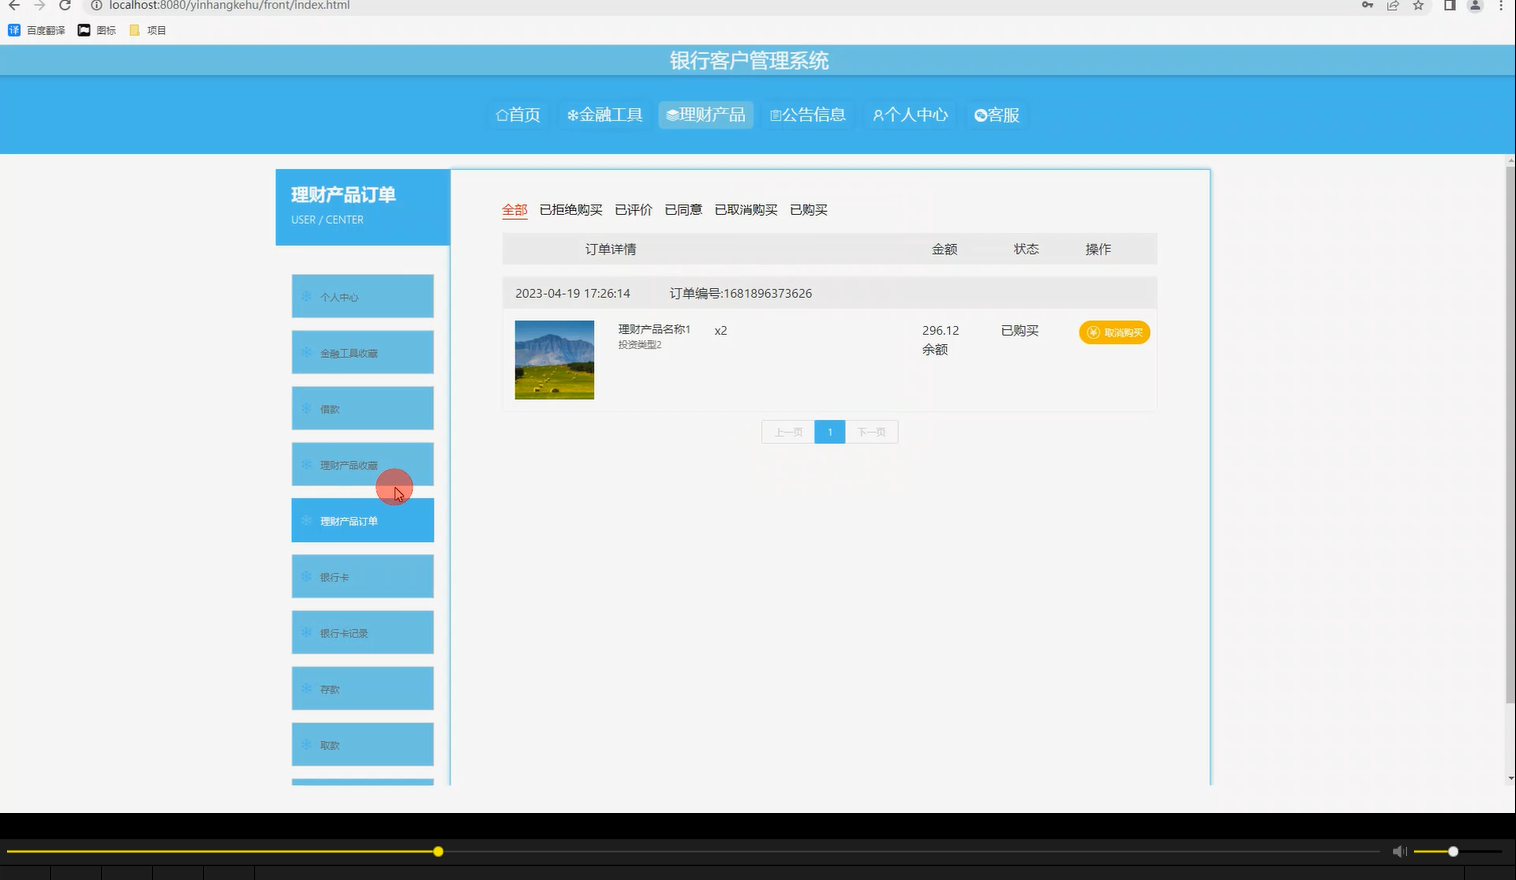Screen dimensions: 1516x880
Task: Click the product thumbnail for 理财产品名称1
Action: (553, 359)
